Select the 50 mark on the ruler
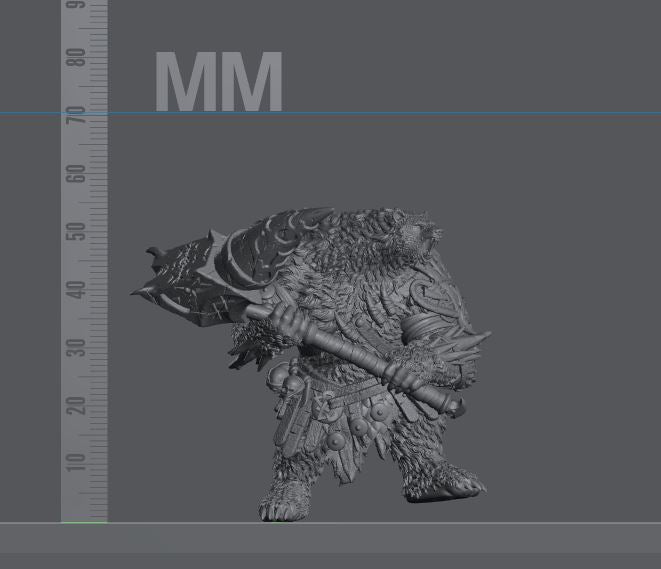 77,232
